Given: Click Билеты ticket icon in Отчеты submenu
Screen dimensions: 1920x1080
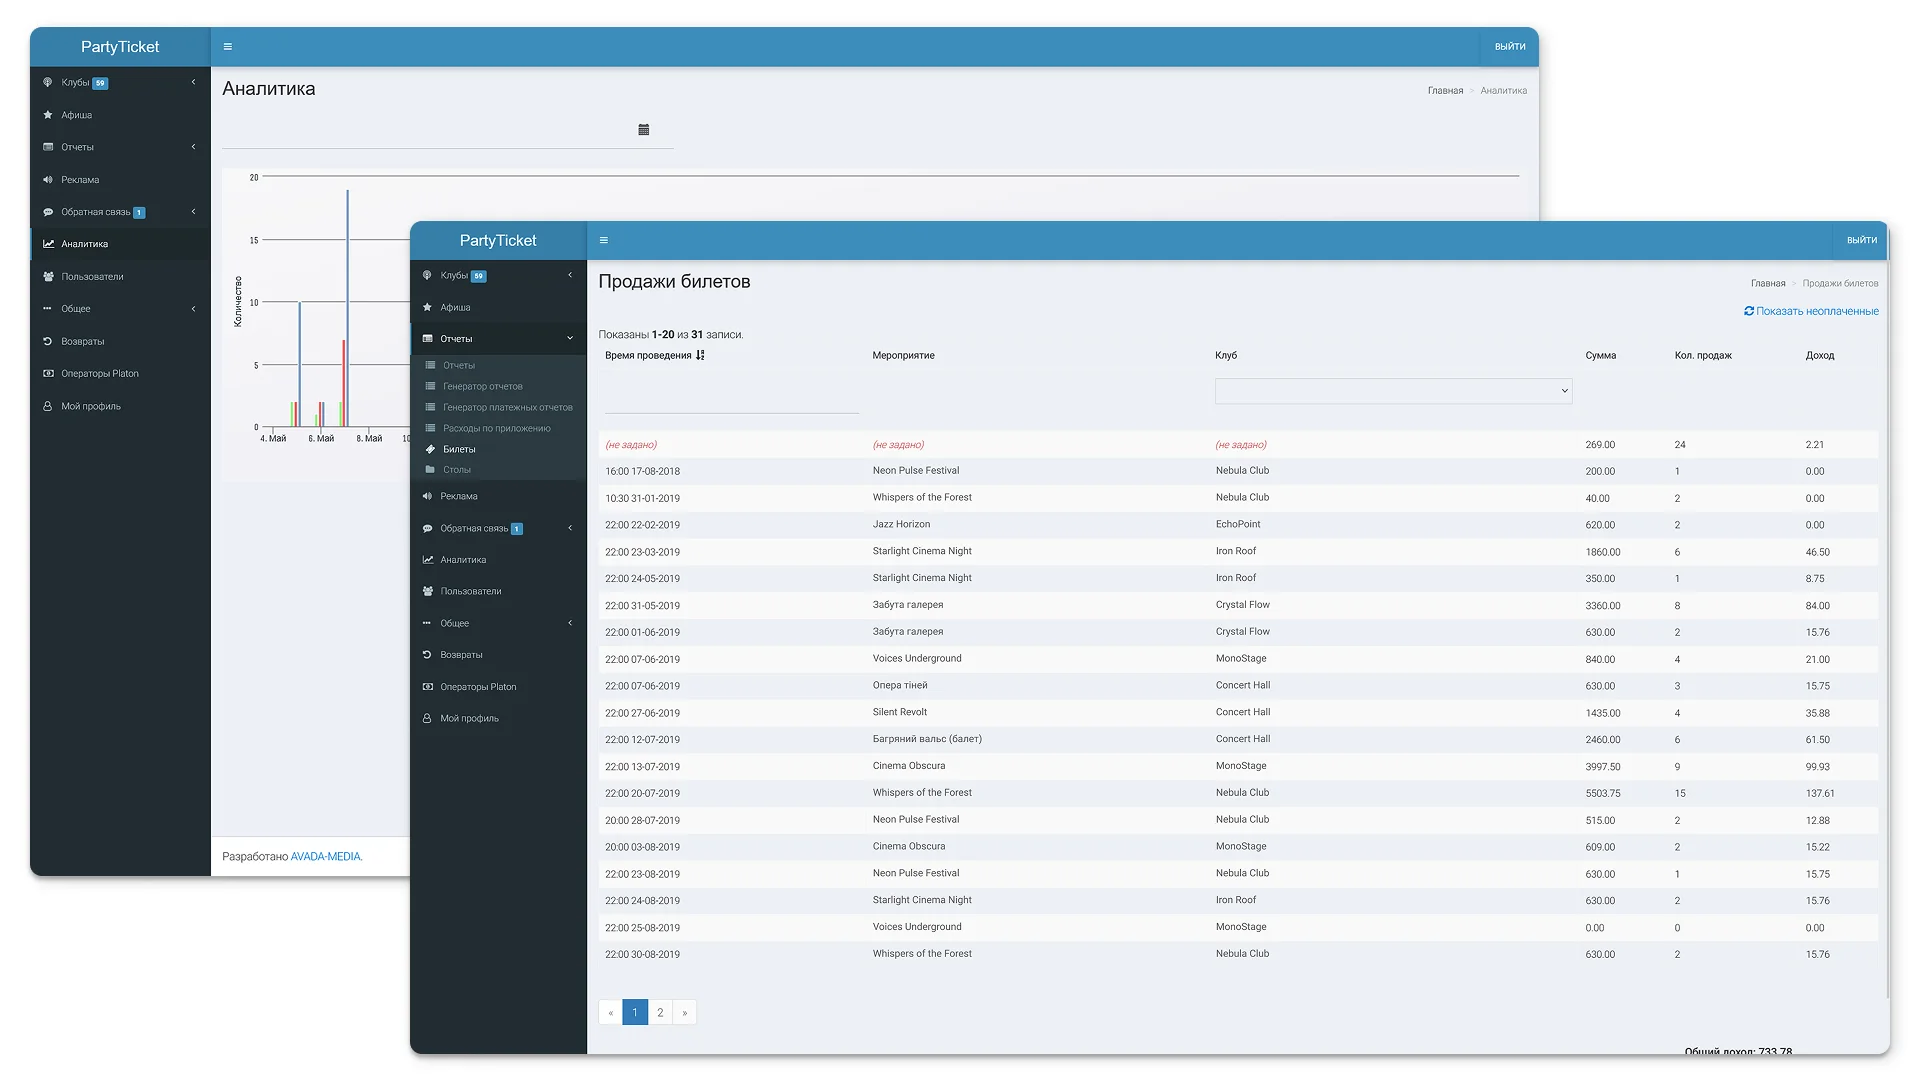Looking at the screenshot, I should (x=430, y=449).
